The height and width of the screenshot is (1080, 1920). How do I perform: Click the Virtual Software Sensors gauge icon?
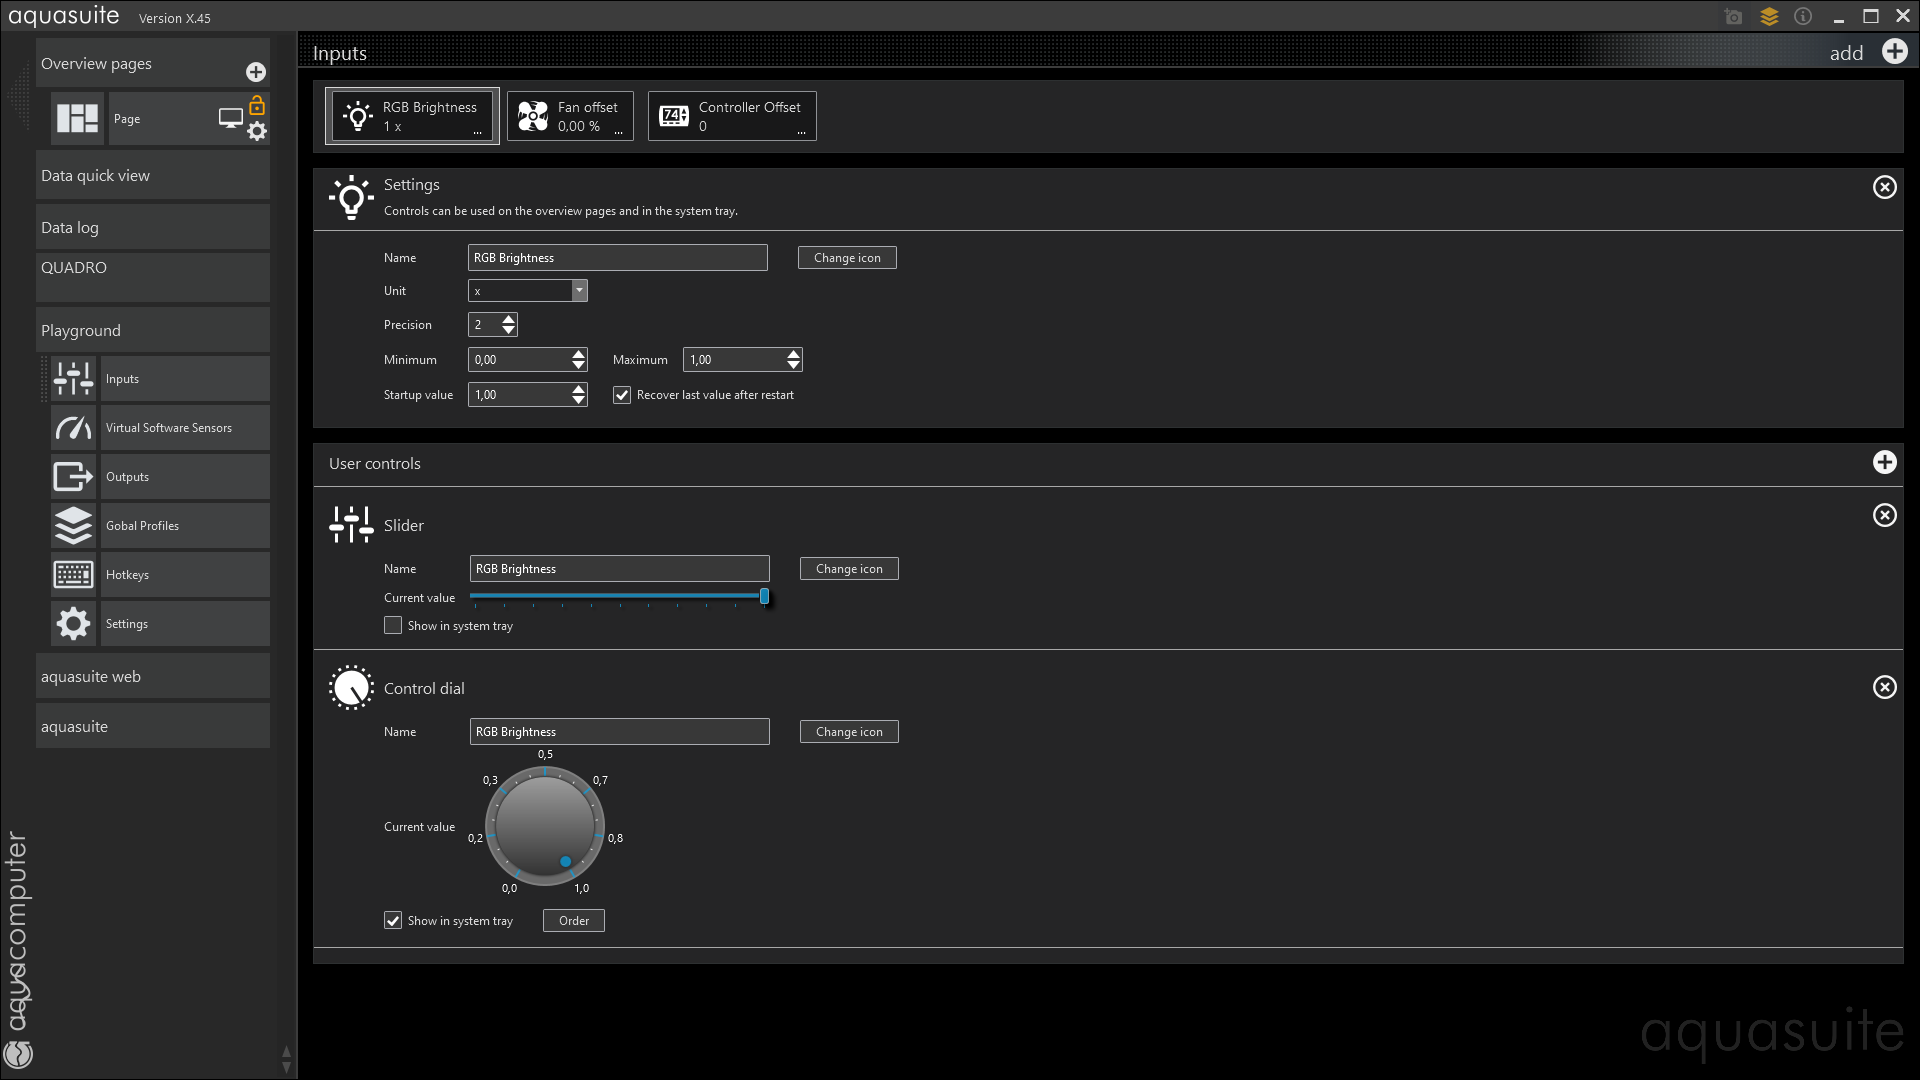tap(74, 428)
